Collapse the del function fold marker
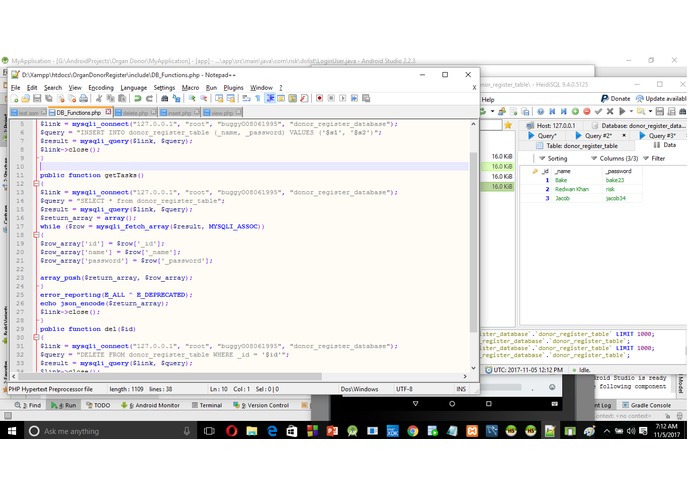Viewport: 695px width, 494px height. click(x=36, y=337)
